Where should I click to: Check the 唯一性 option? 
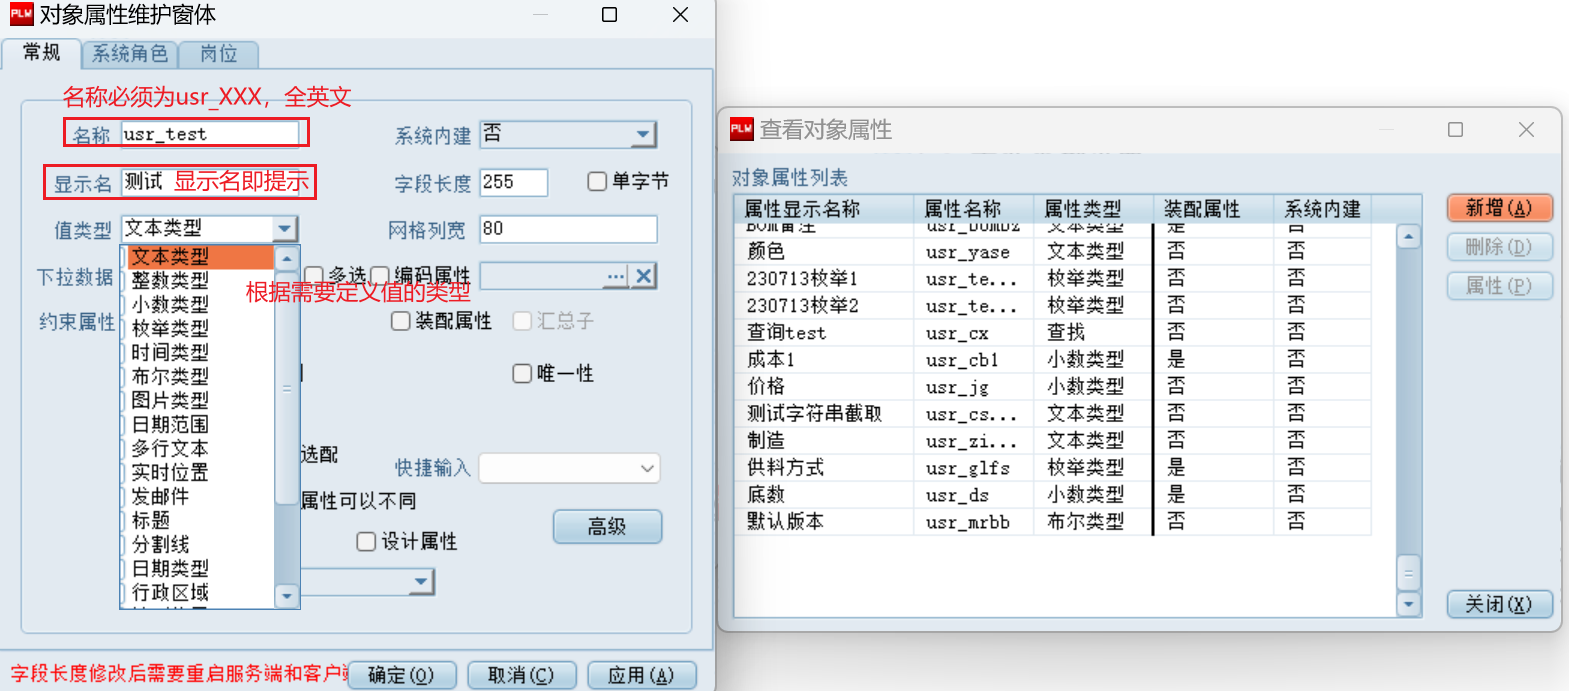522,373
